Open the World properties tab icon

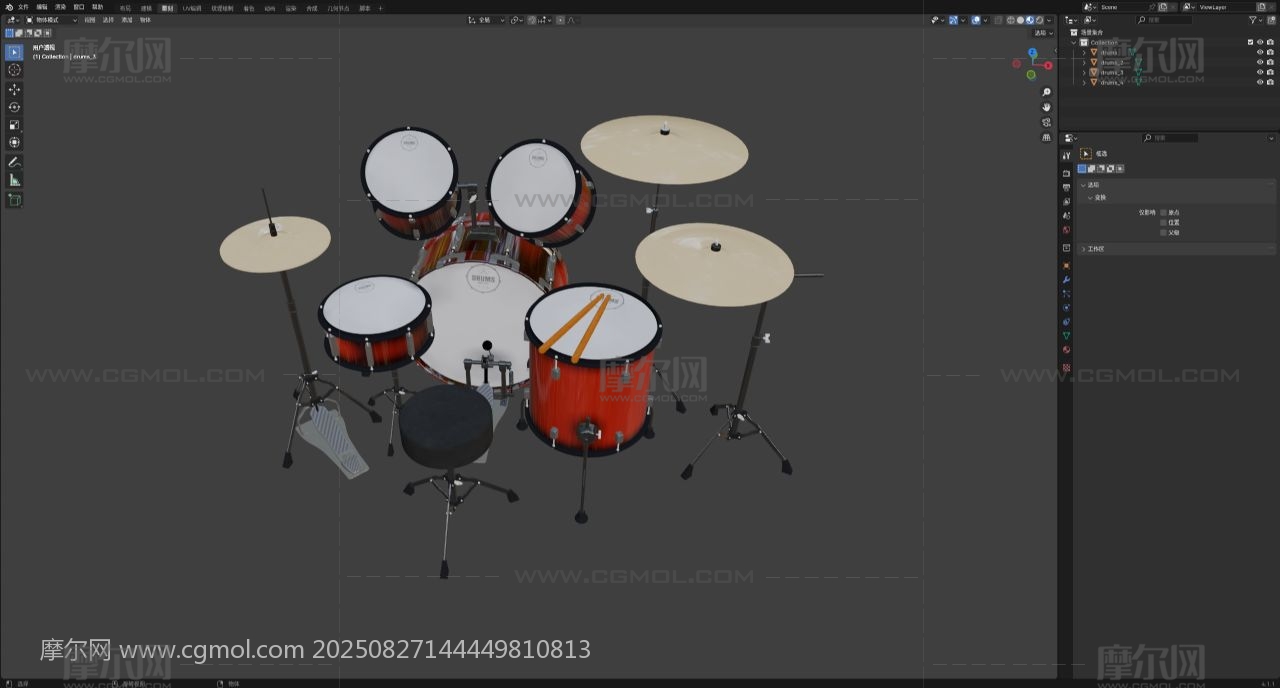(1066, 230)
